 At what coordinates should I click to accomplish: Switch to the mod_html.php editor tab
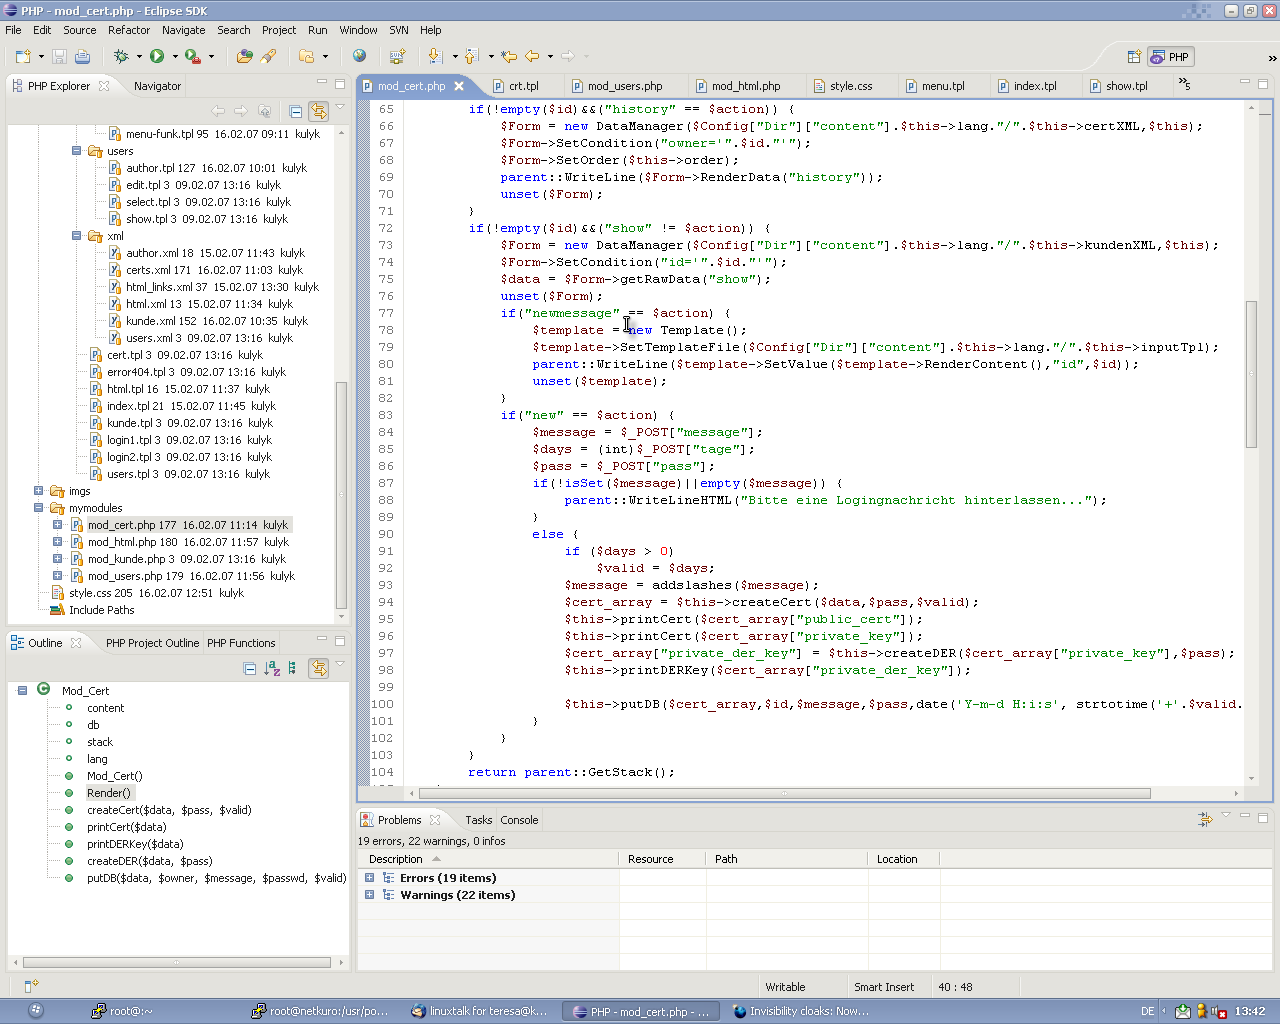745,86
